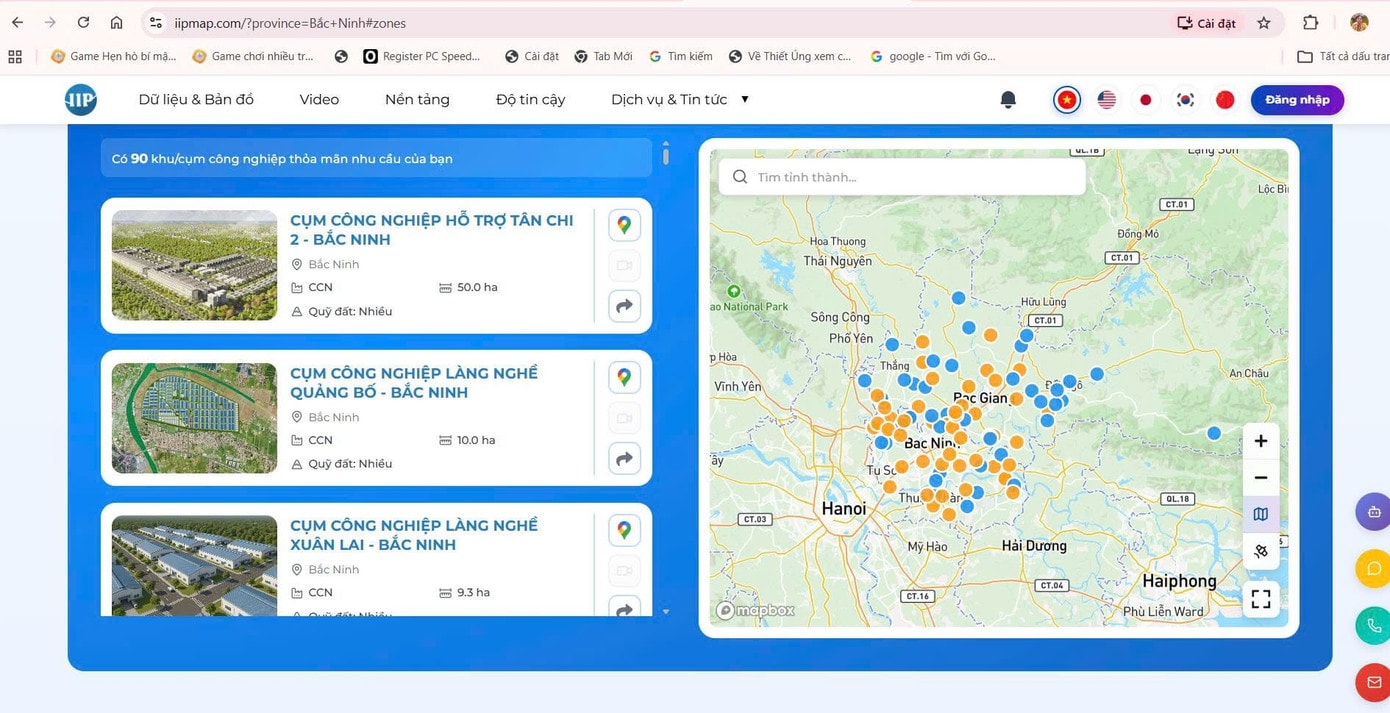Share the Tân Chi 2 card
The width and height of the screenshot is (1390, 713).
624,306
